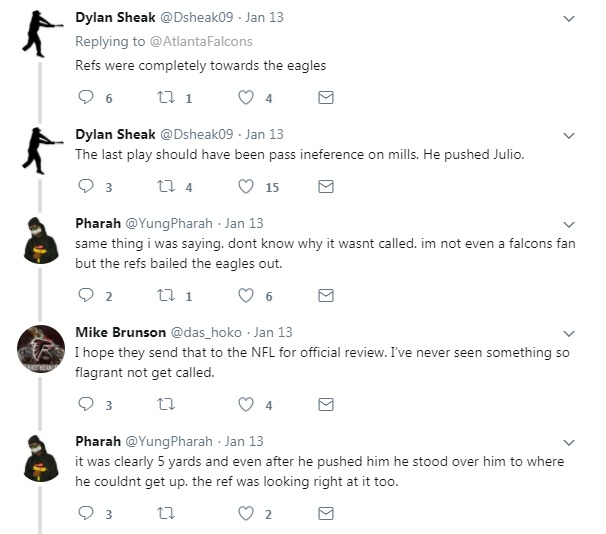This screenshot has height=534, width=606.
Task: Like the "it was clearly 5 yards" tweet
Action: click(x=246, y=514)
